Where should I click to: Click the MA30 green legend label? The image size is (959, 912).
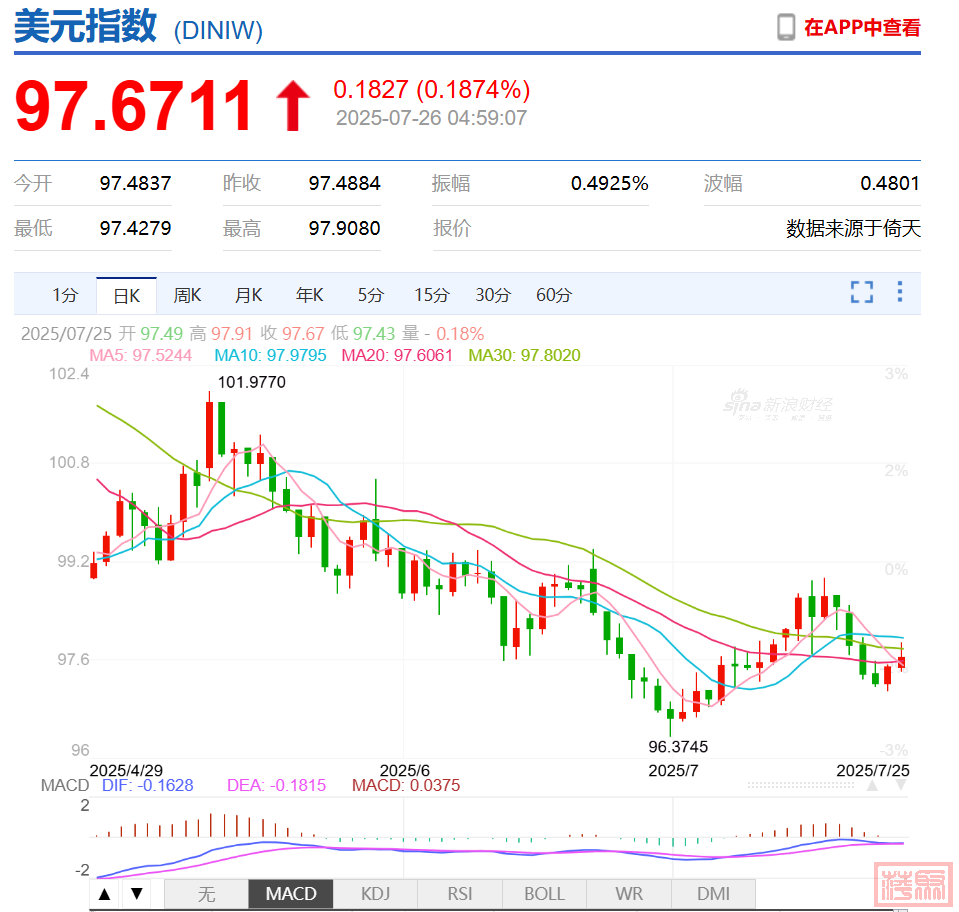(524, 355)
